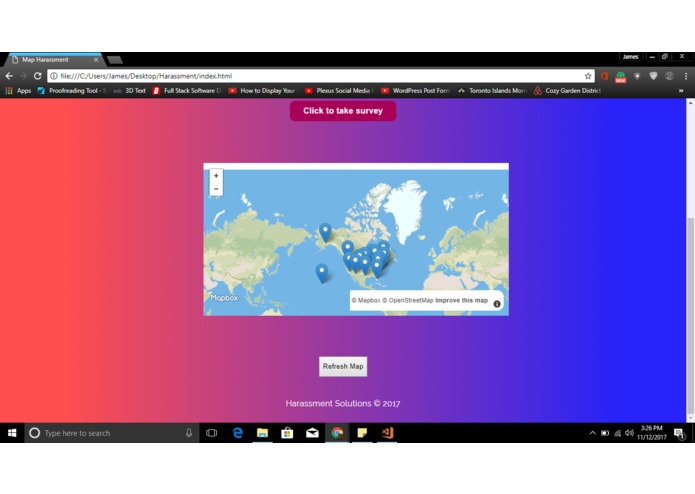Open a new browser tab
This screenshot has width=695, height=494.
pyautogui.click(x=114, y=60)
